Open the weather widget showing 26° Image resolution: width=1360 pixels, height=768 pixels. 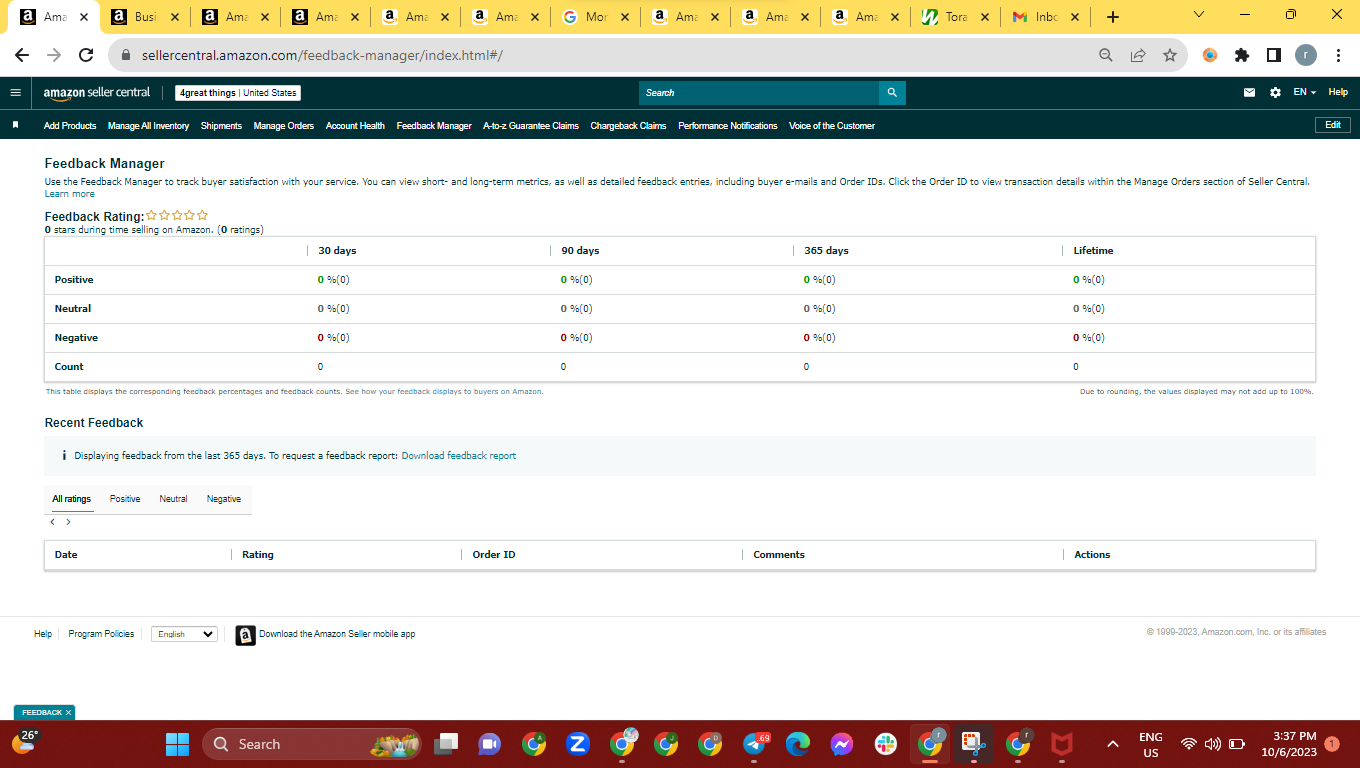click(25, 743)
